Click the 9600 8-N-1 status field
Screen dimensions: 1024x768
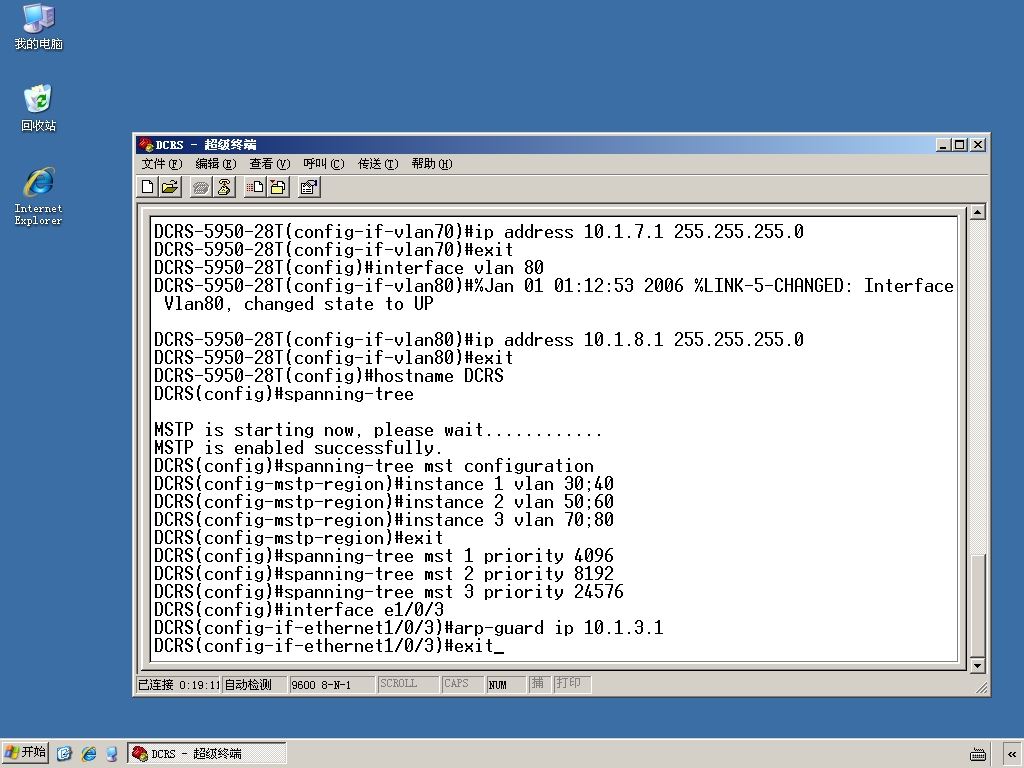332,684
